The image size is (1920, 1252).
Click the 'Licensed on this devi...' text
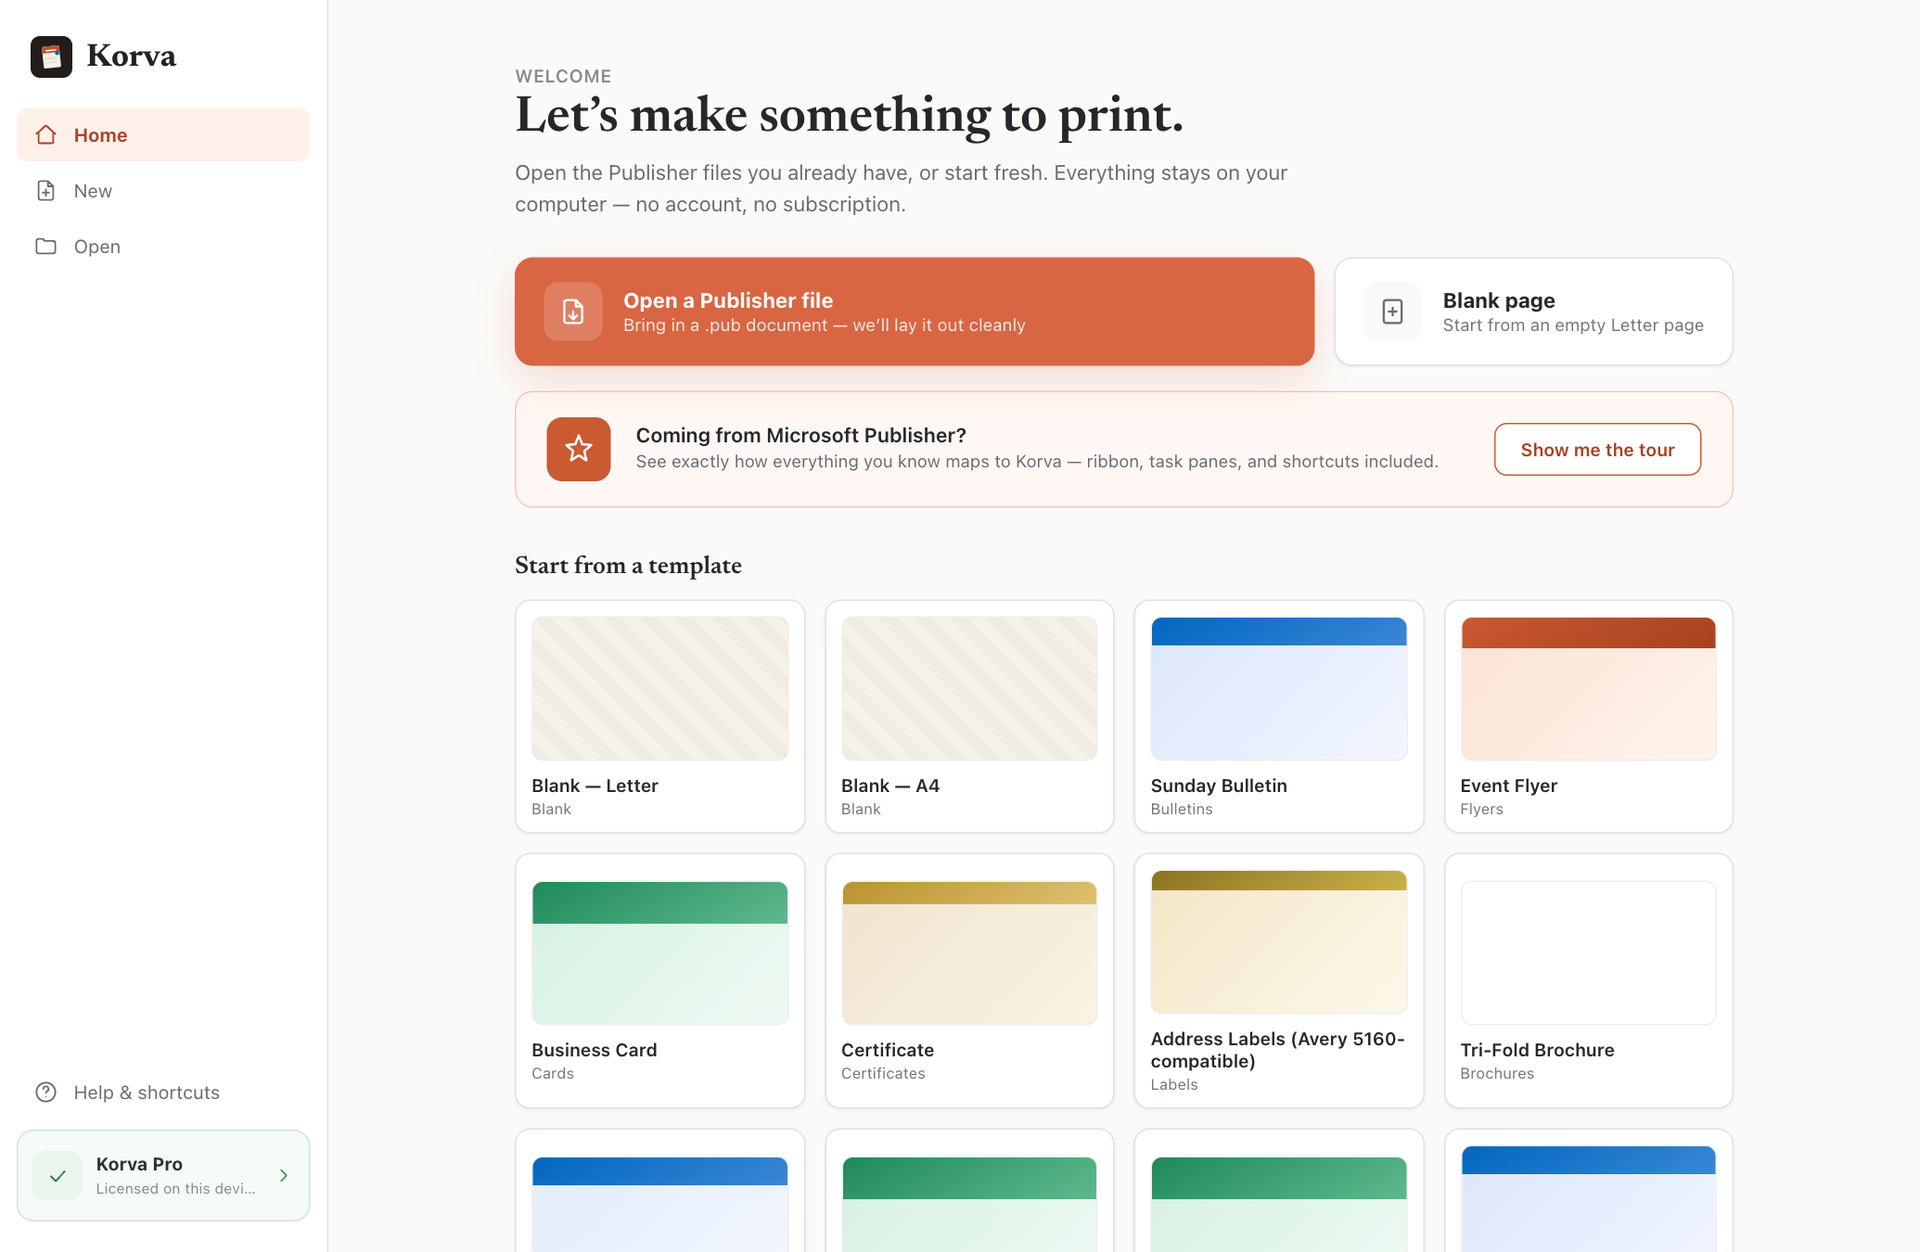pyautogui.click(x=175, y=1189)
